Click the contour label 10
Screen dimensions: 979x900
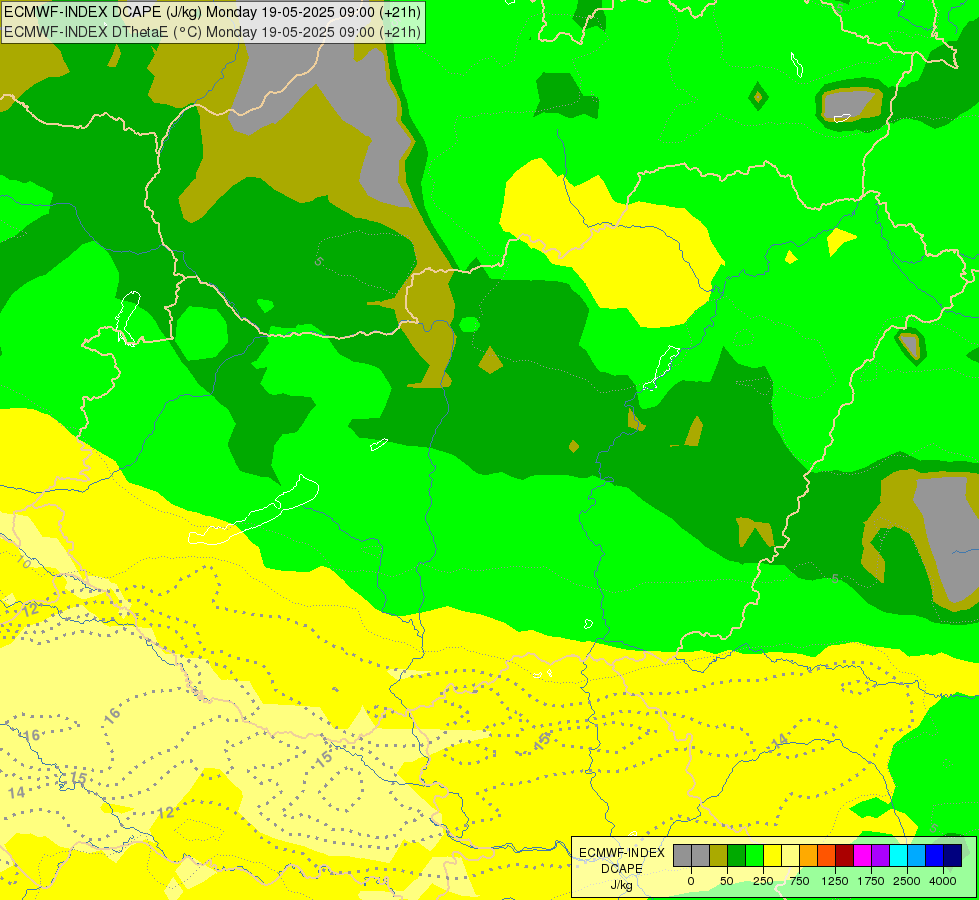22,561
